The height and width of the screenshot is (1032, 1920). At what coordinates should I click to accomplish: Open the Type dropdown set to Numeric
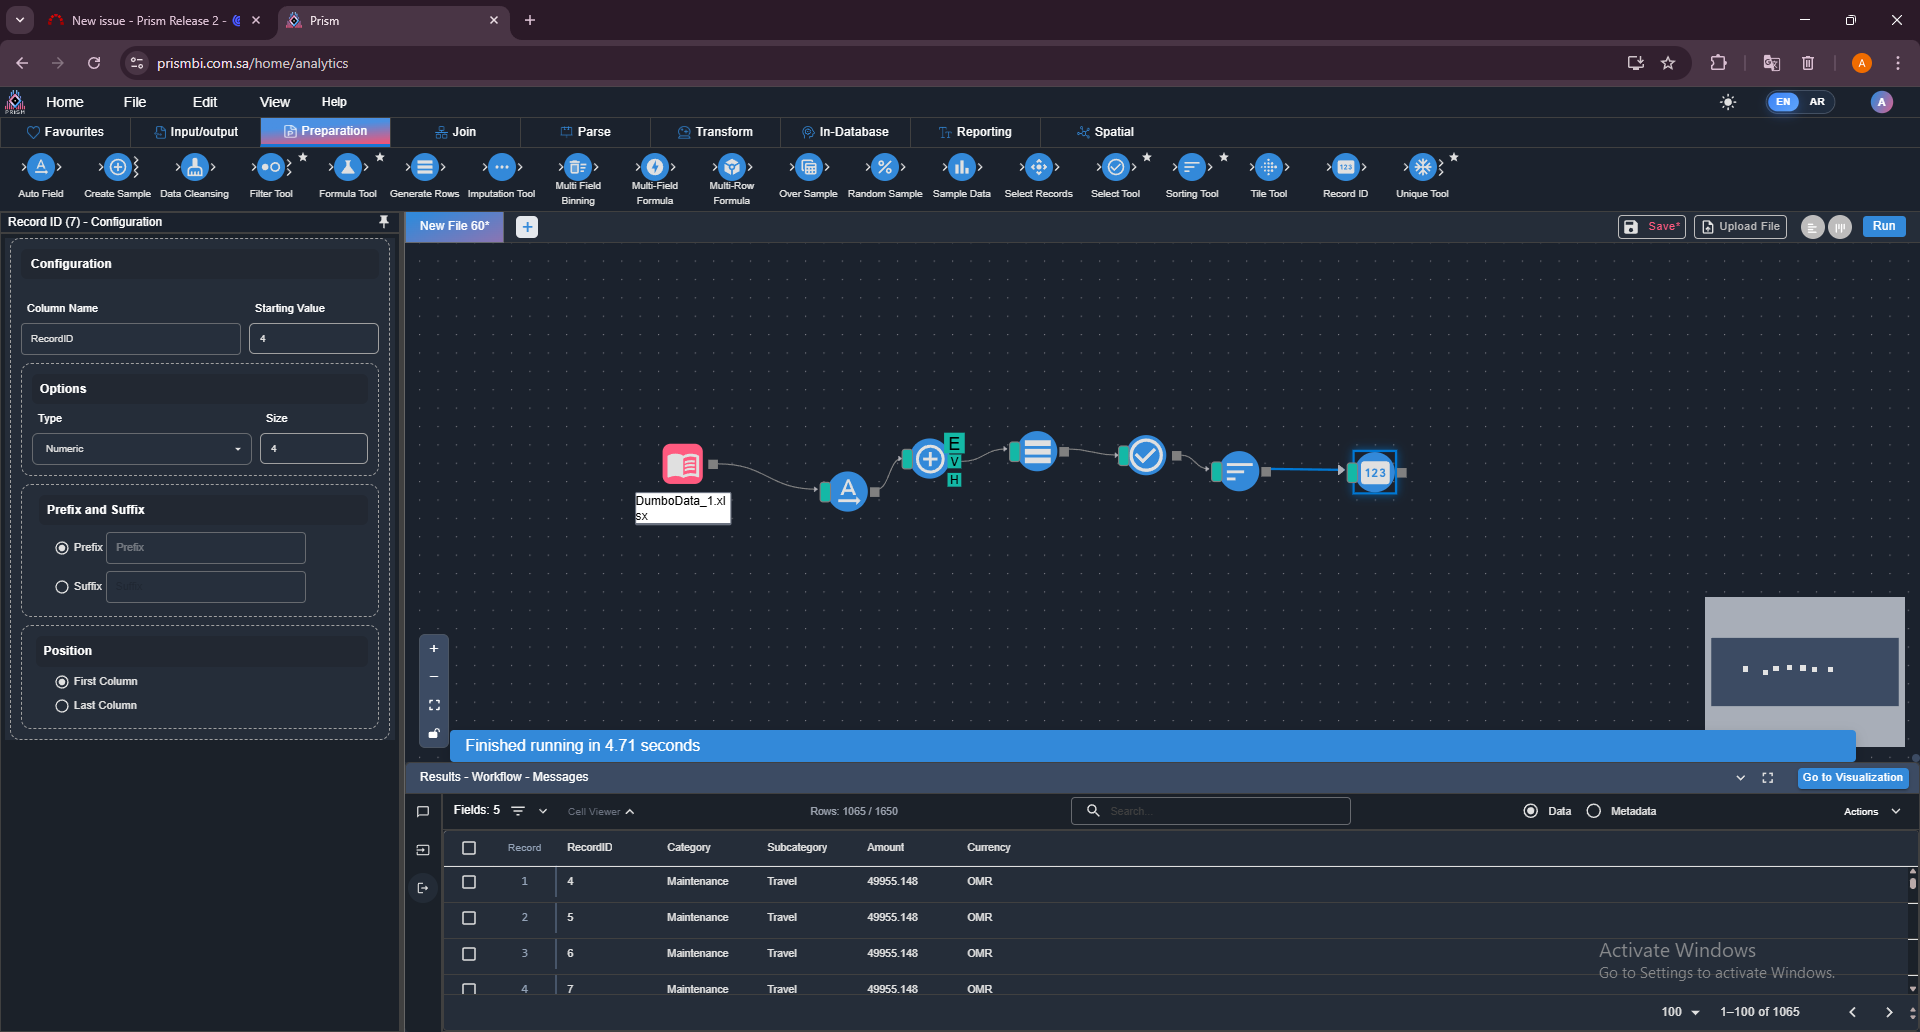pos(141,449)
